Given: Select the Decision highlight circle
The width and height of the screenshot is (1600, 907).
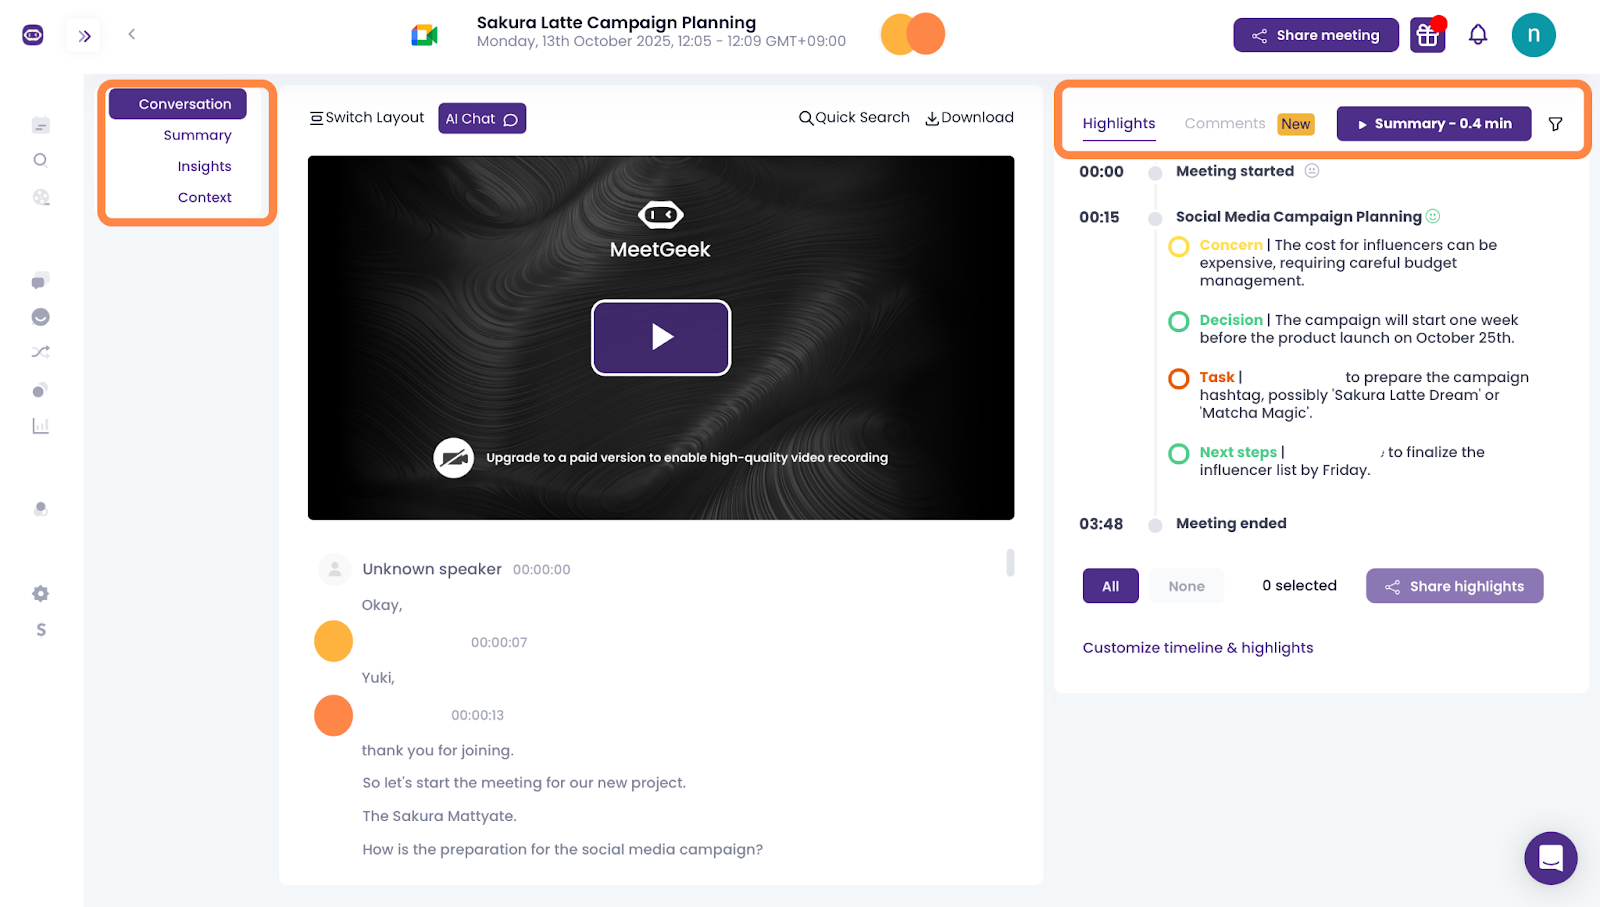Looking at the screenshot, I should 1179,321.
